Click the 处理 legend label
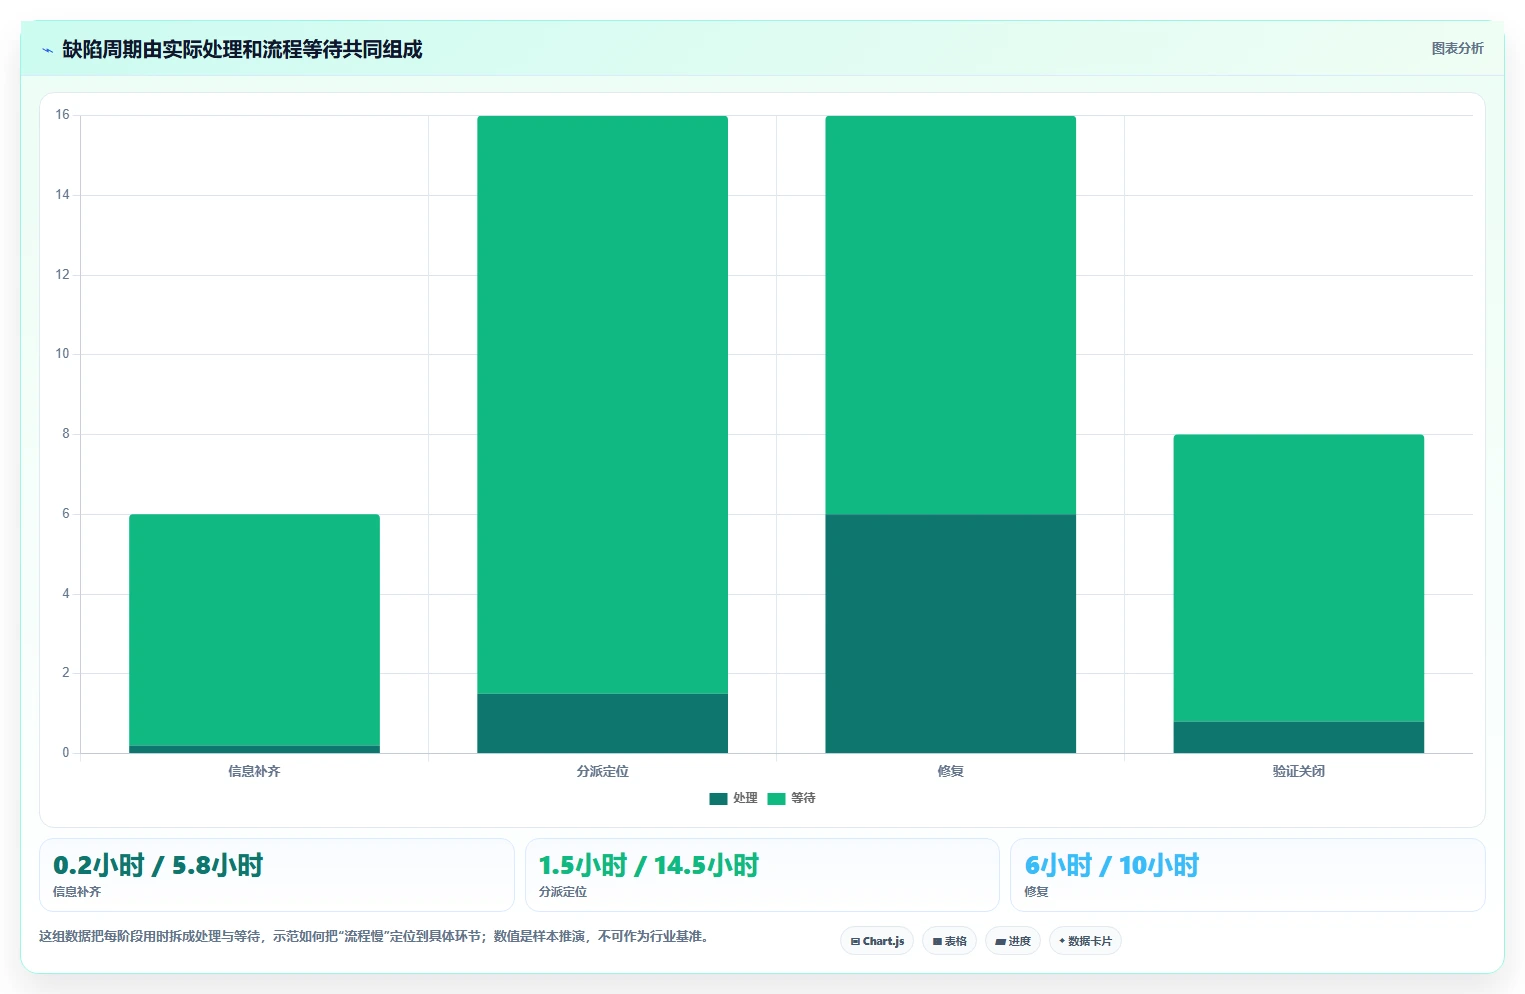The image size is (1525, 994). point(745,798)
